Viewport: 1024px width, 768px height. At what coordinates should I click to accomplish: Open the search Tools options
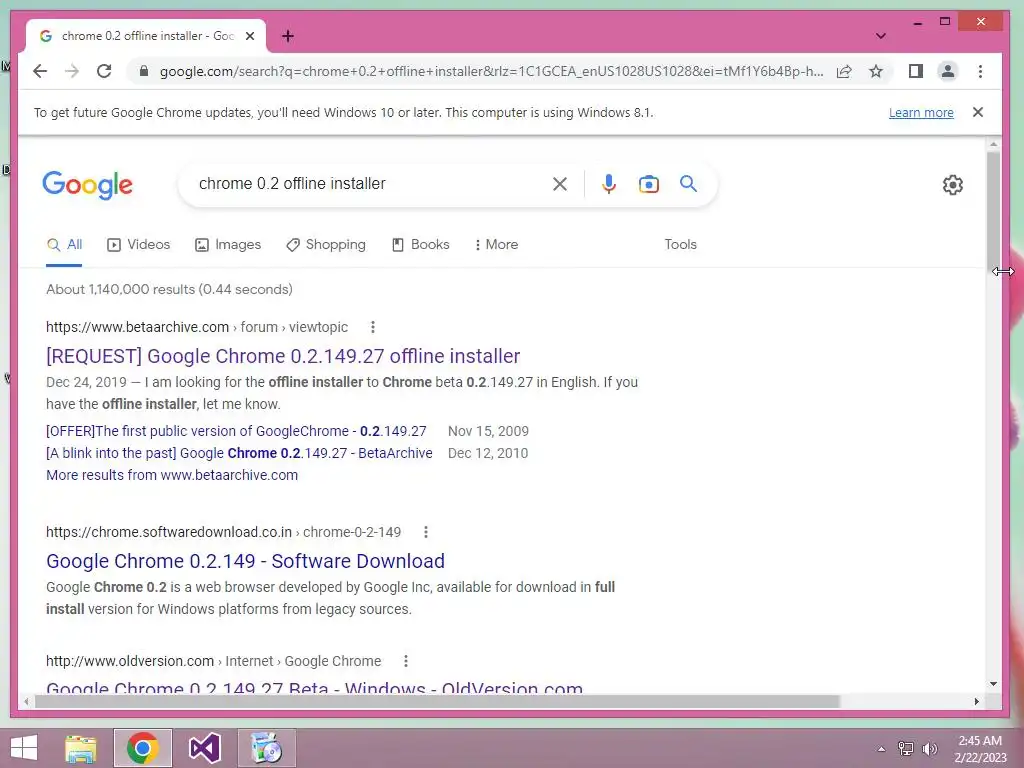point(680,244)
